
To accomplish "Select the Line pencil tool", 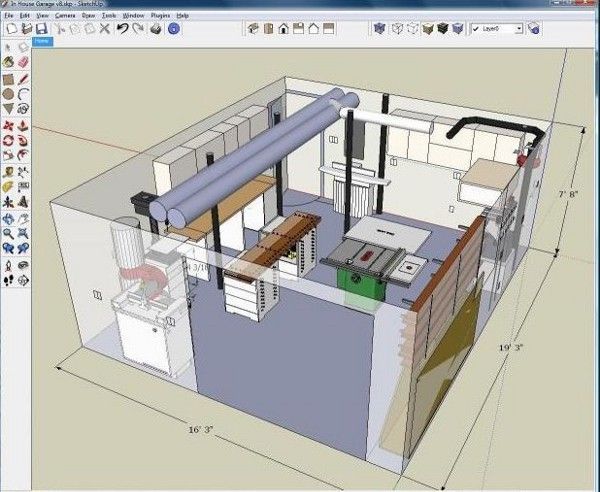I will [23, 80].
